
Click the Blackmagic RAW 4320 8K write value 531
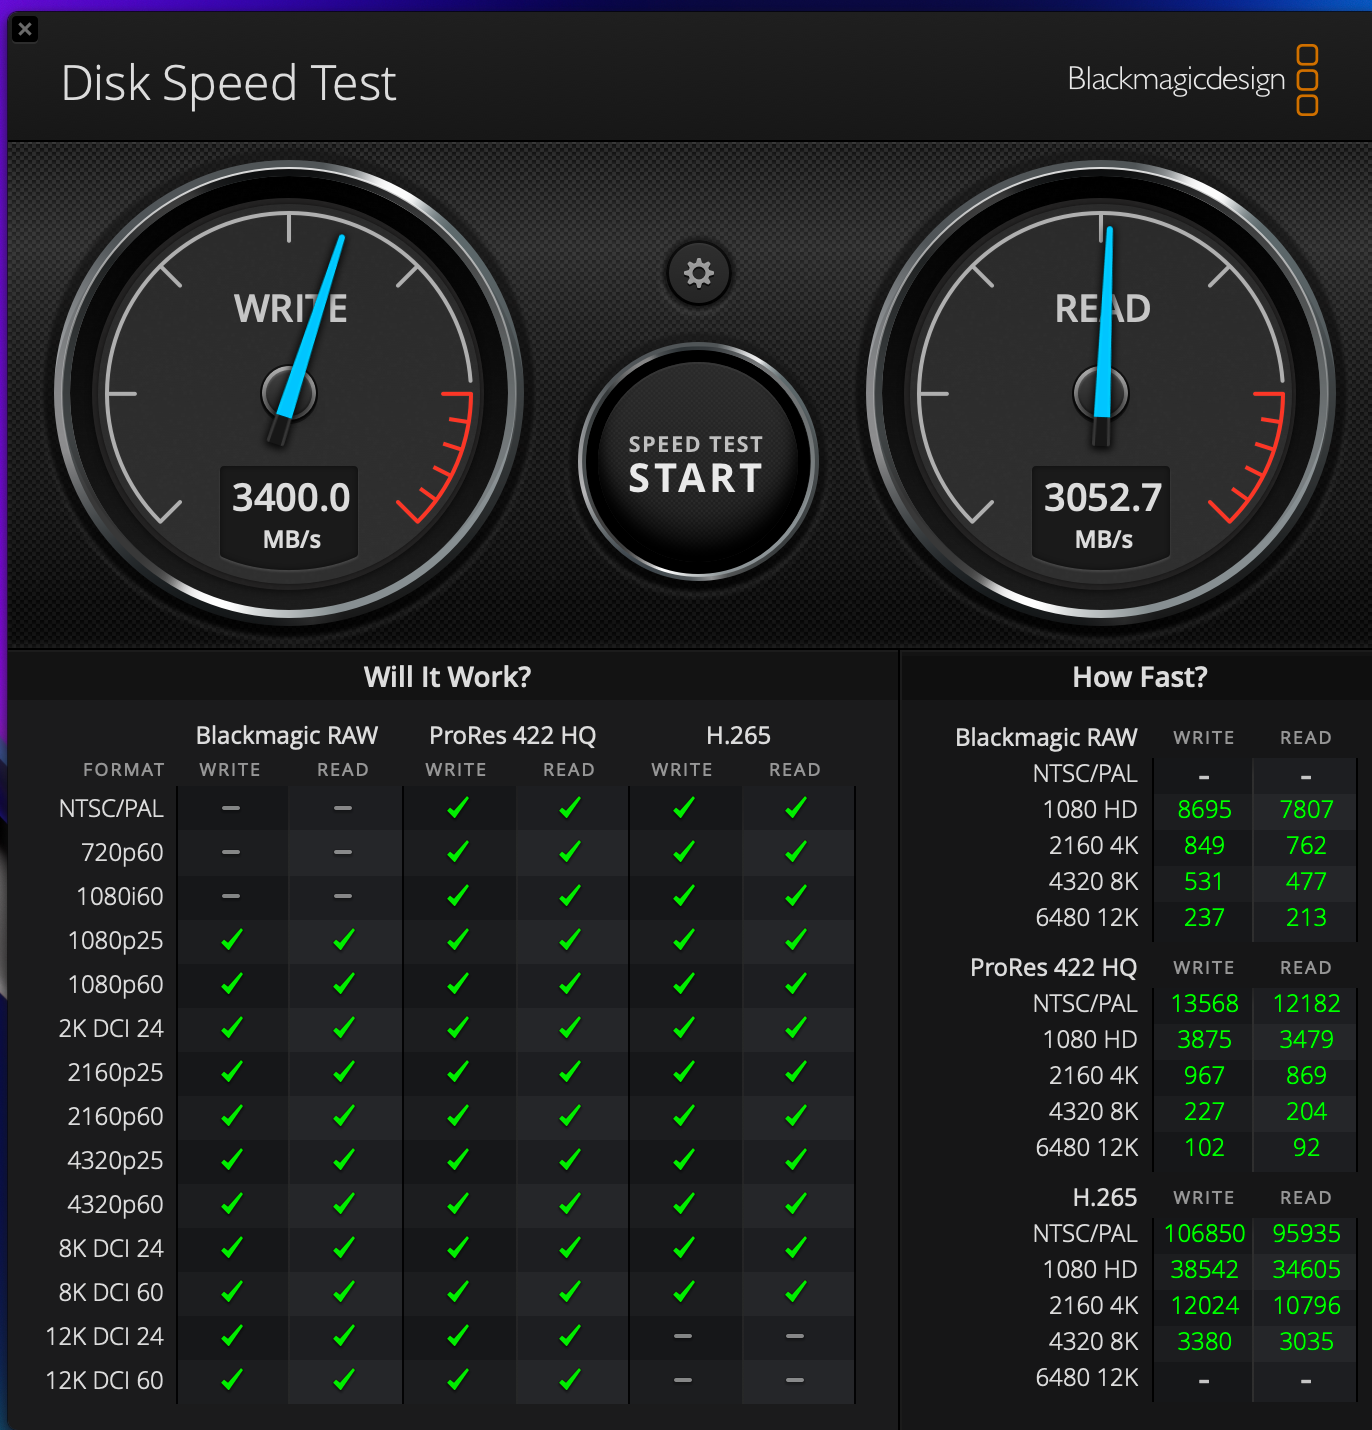coord(1204,881)
